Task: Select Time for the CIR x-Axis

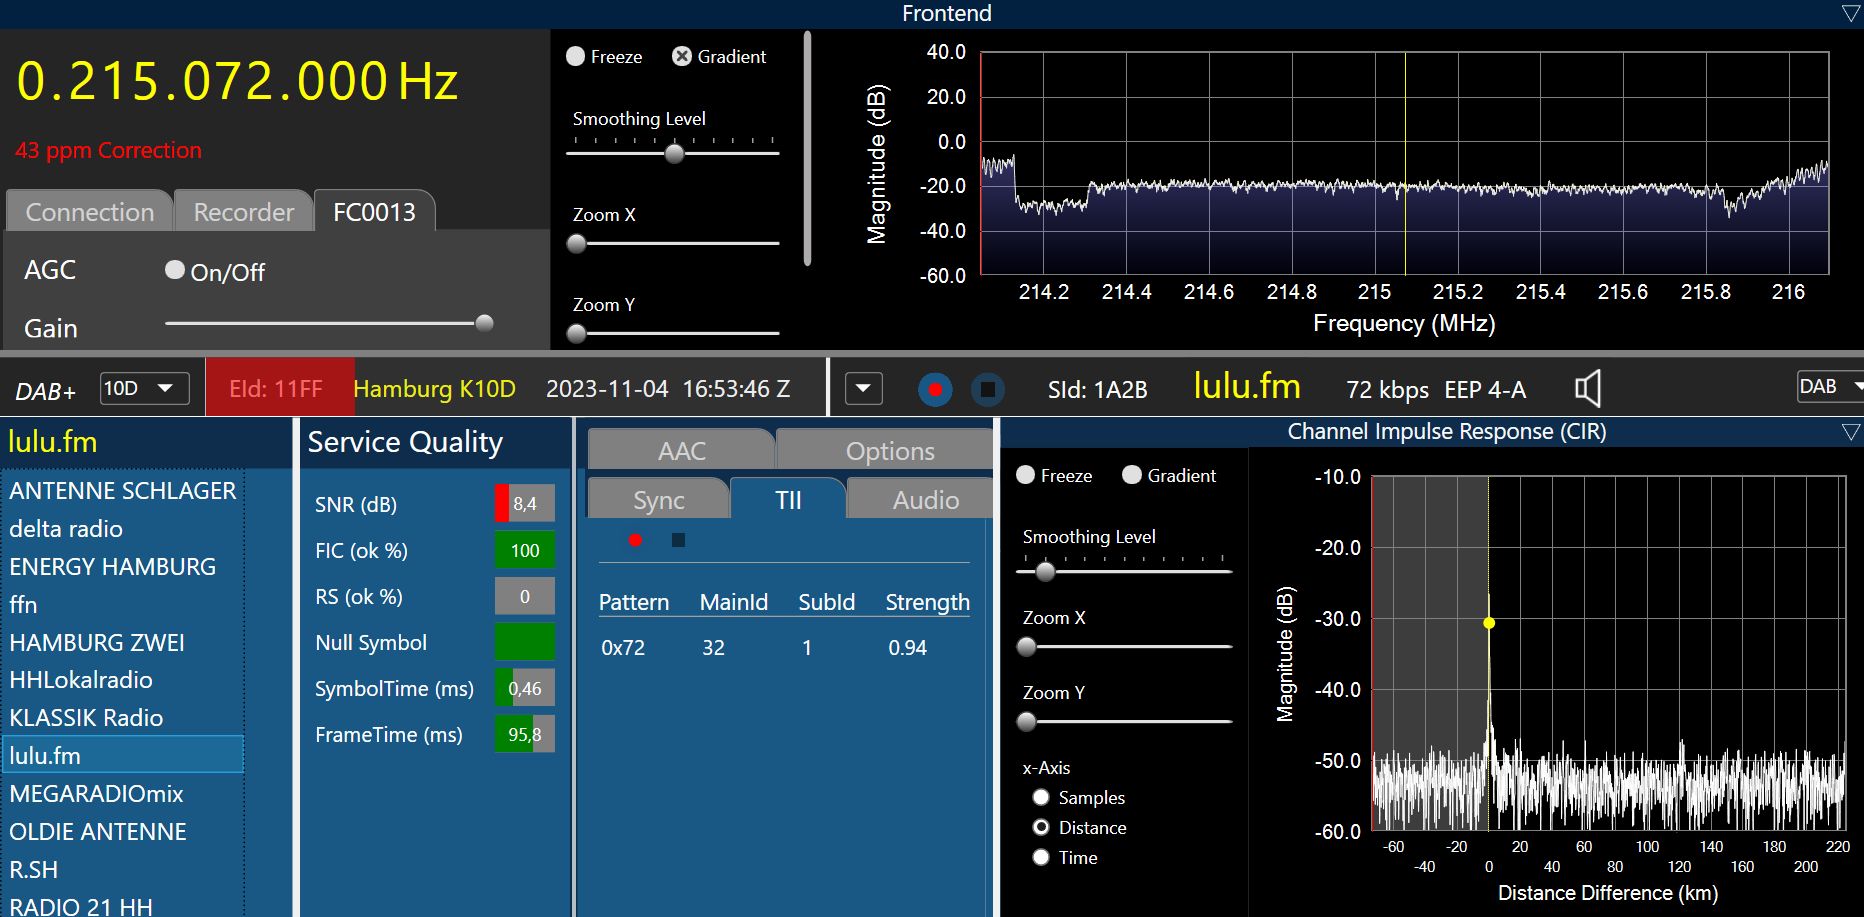Action: click(1041, 857)
